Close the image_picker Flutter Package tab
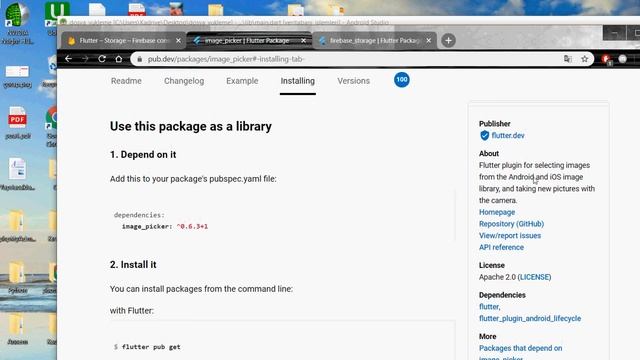The width and height of the screenshot is (640, 360). [x=303, y=40]
